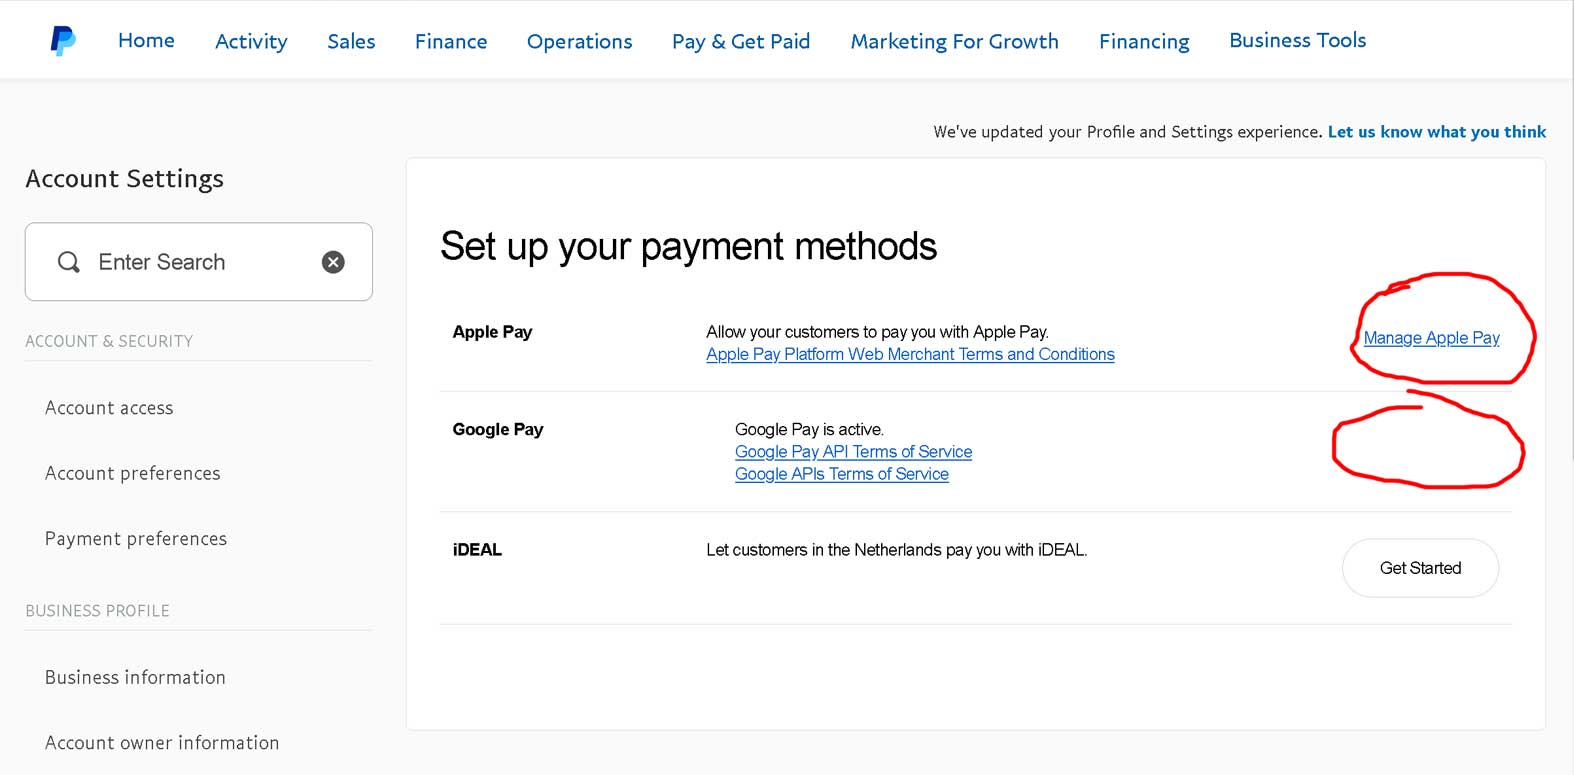Click Get Started for iDEAL
The image size is (1574, 775).
(1420, 568)
